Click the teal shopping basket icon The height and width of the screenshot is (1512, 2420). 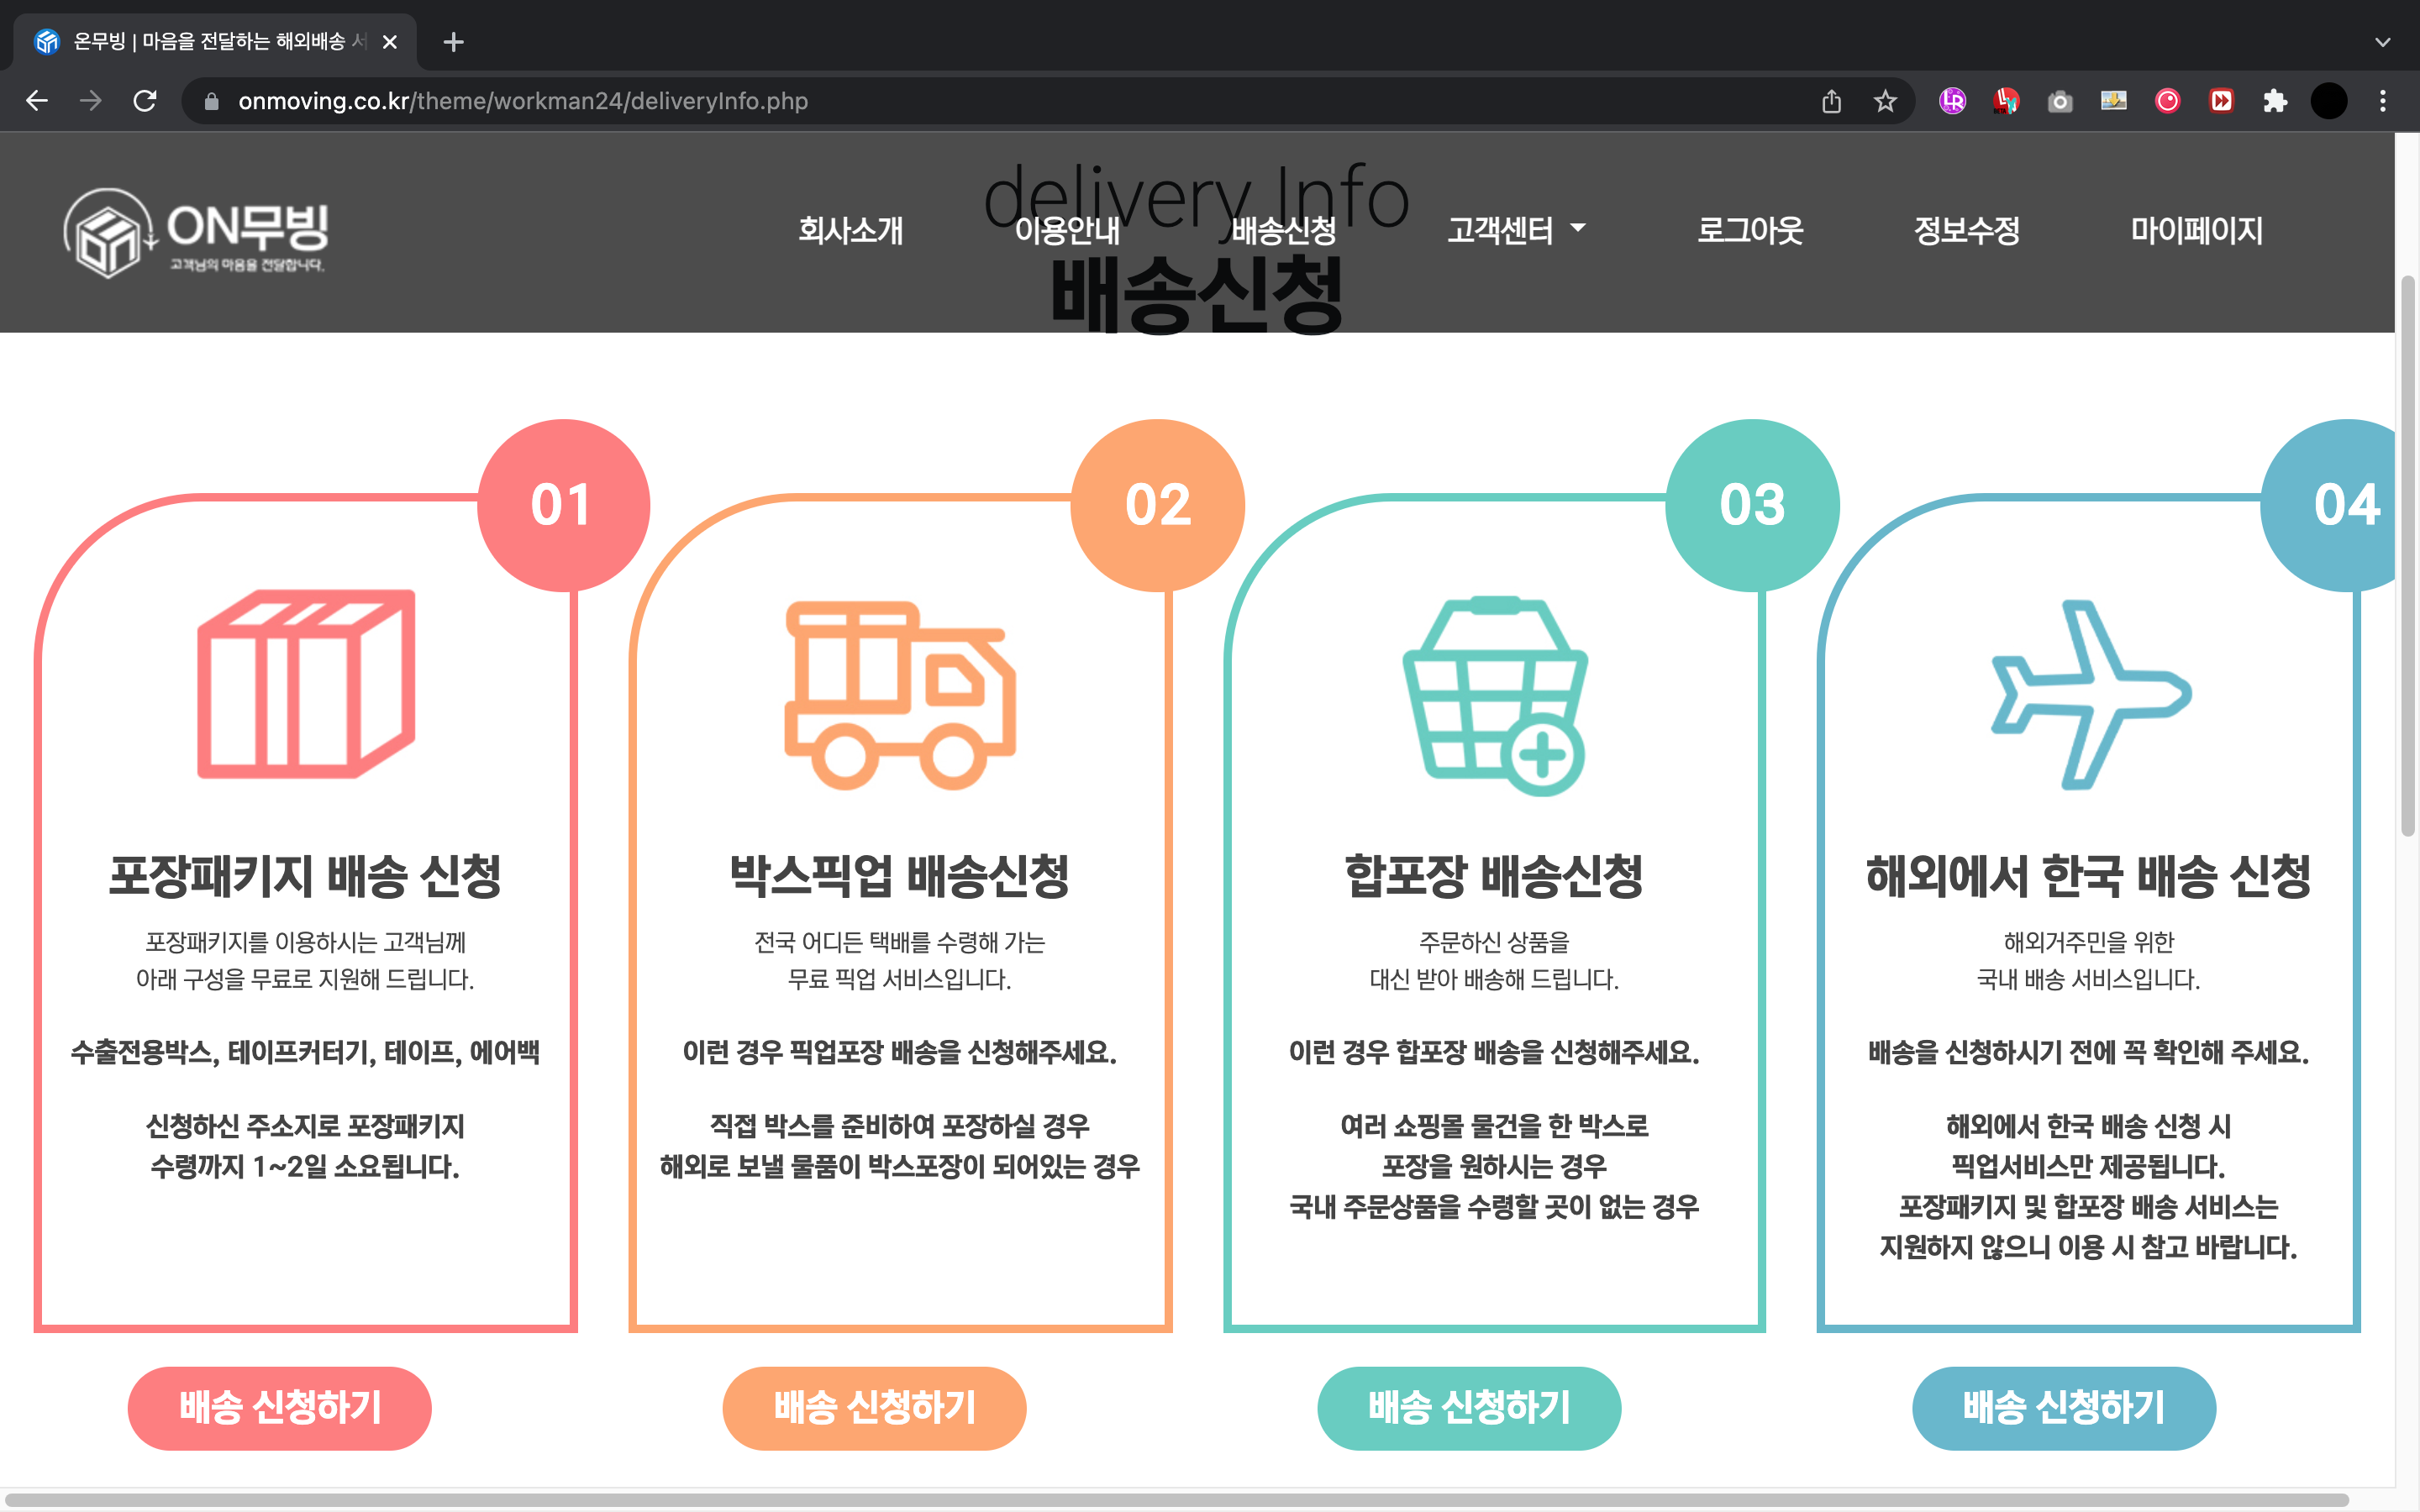(1494, 696)
